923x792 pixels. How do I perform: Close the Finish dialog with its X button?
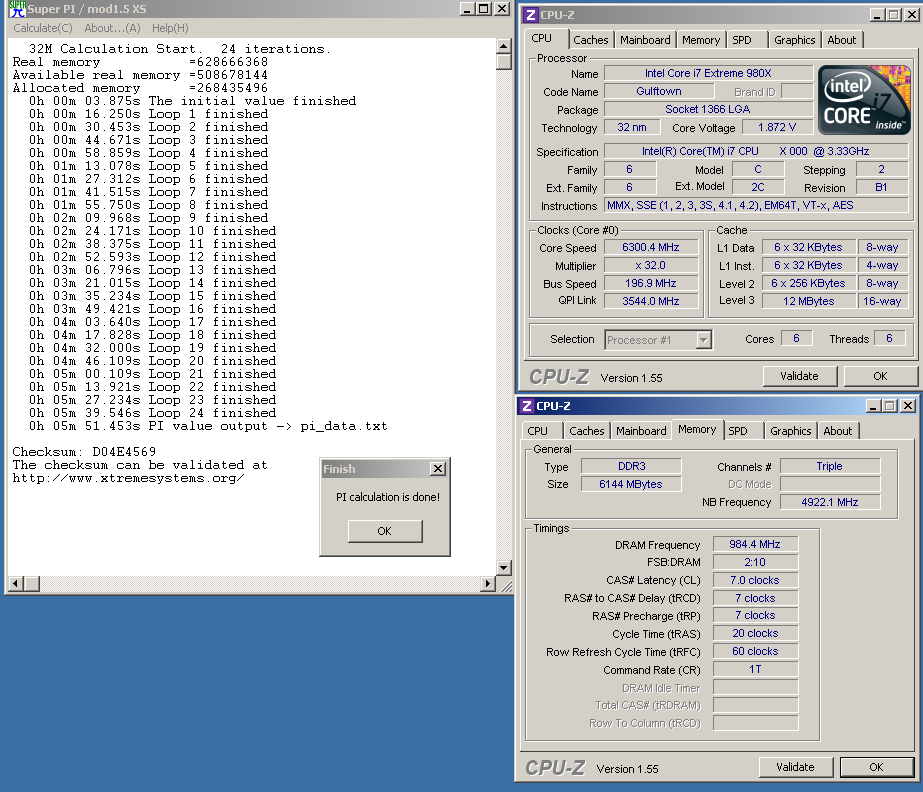pos(437,469)
